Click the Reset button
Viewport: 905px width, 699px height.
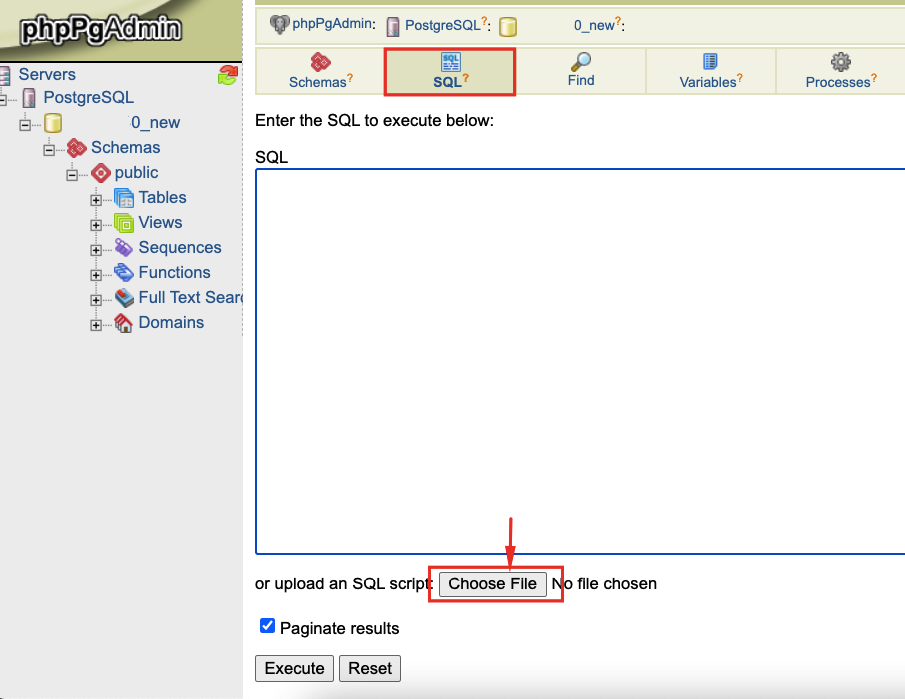click(x=370, y=668)
